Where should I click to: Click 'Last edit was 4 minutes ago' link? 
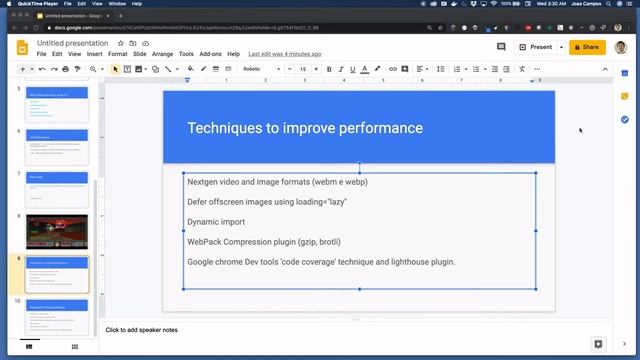(285, 54)
